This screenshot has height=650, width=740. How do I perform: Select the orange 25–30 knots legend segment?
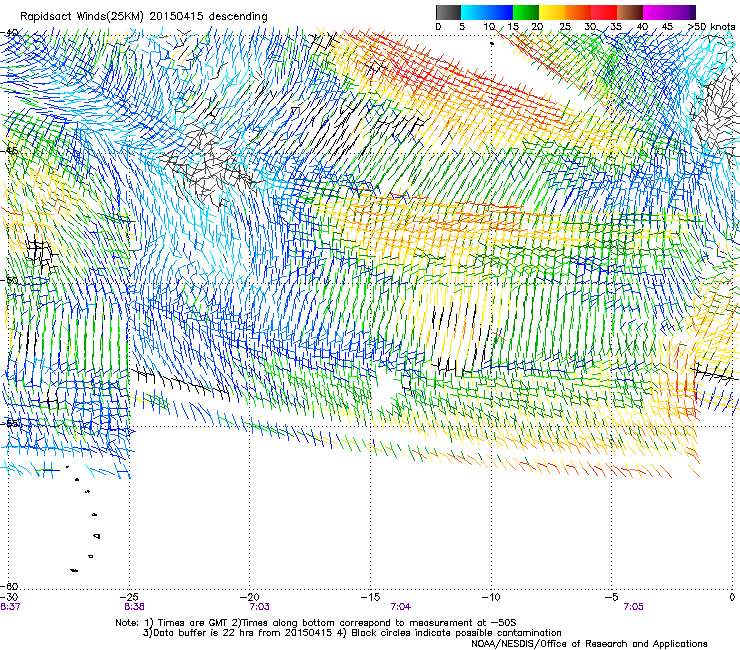coord(578,12)
